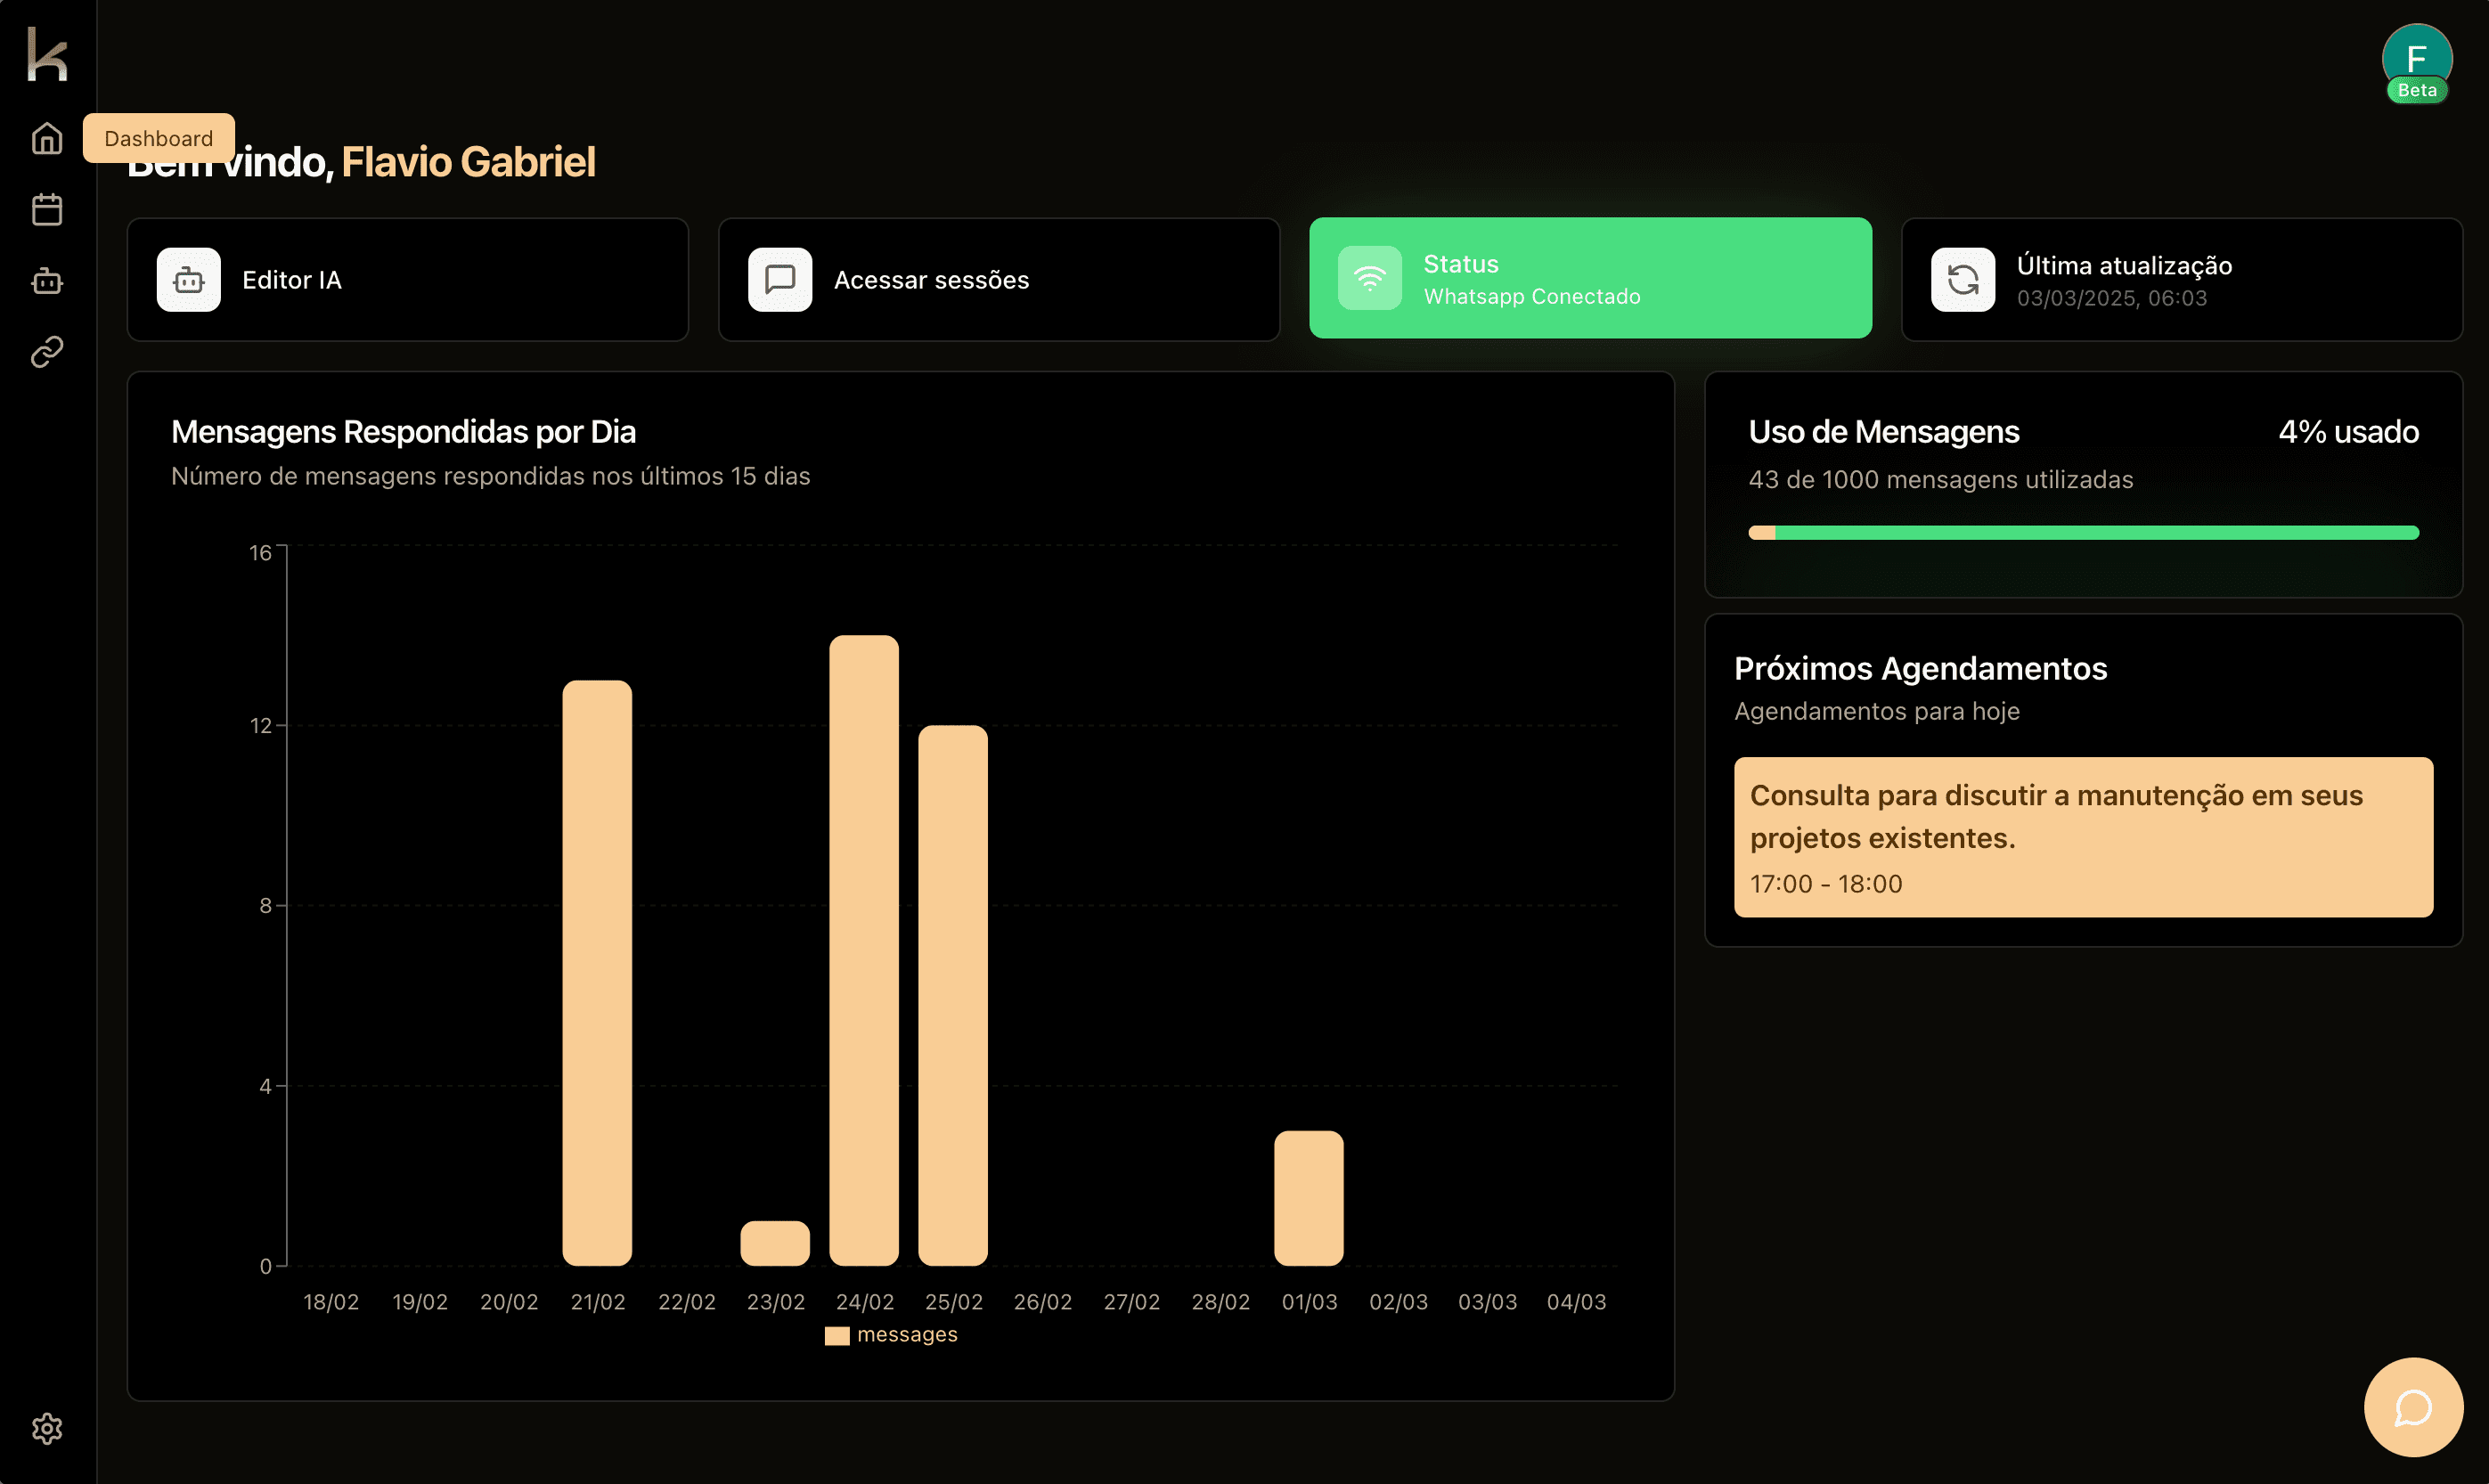Open the robot AI sidebar icon

[x=47, y=281]
